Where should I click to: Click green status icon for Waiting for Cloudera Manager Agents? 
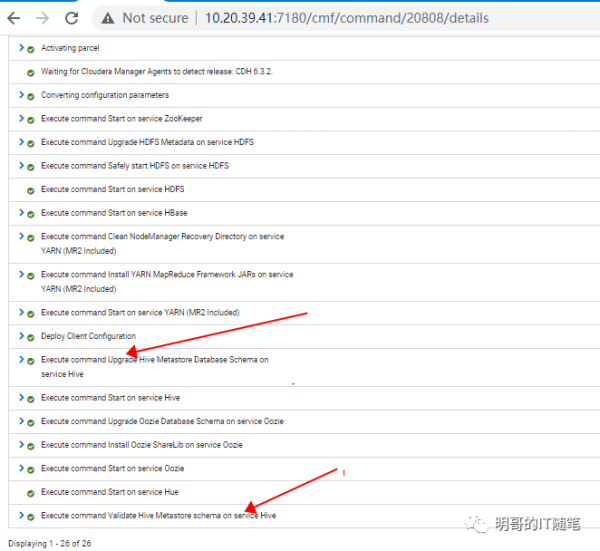click(x=31, y=72)
